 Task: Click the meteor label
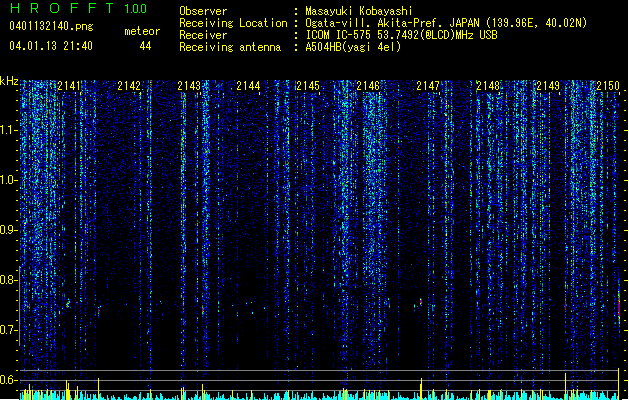pyautogui.click(x=142, y=31)
